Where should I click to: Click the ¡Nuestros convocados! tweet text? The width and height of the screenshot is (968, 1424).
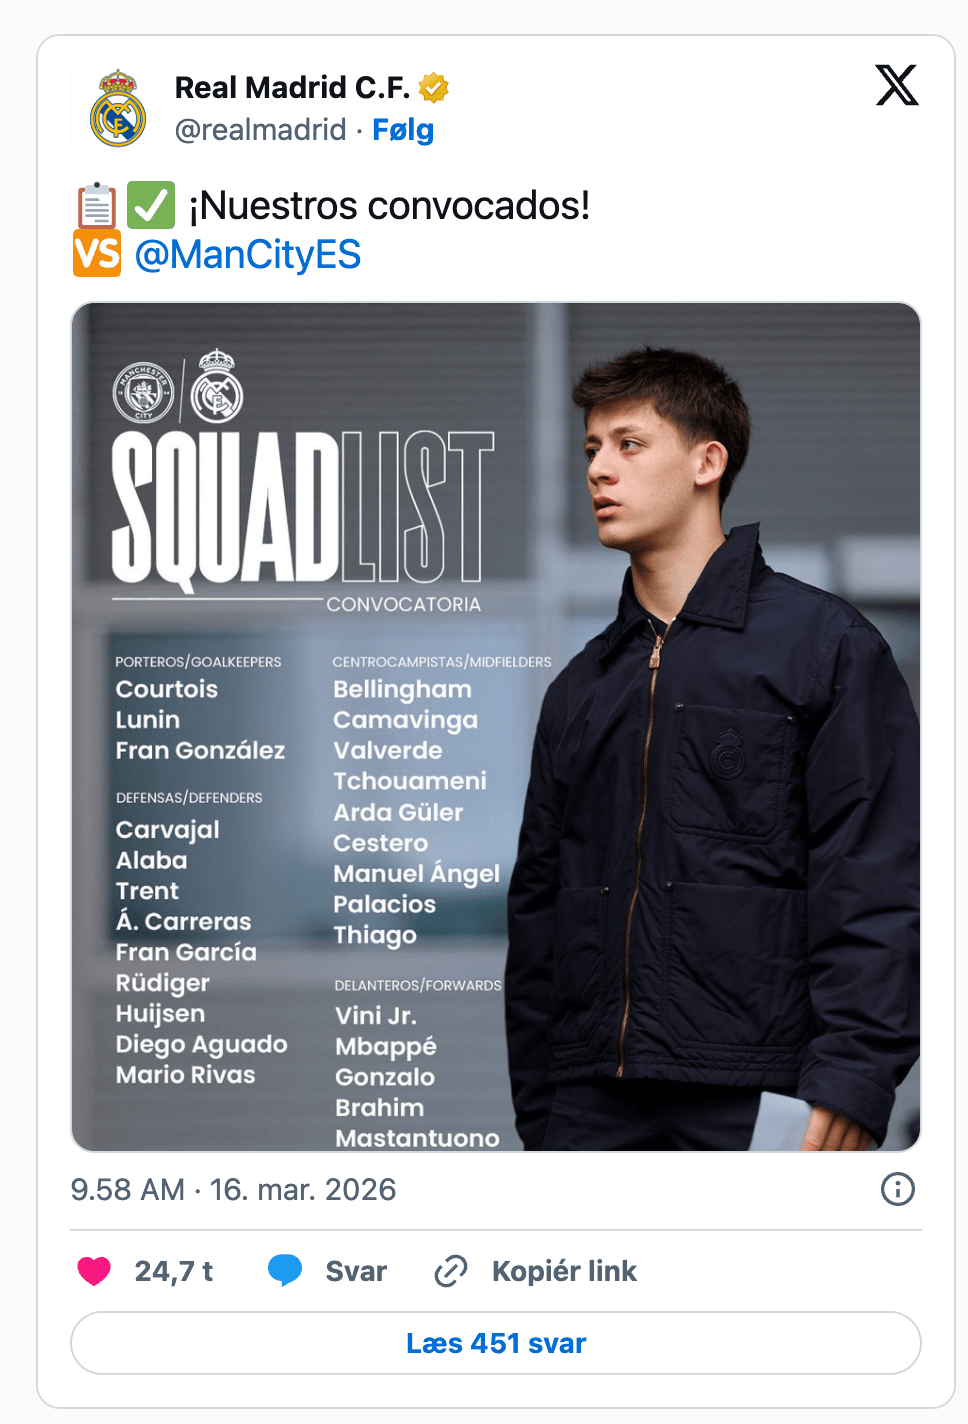point(390,206)
